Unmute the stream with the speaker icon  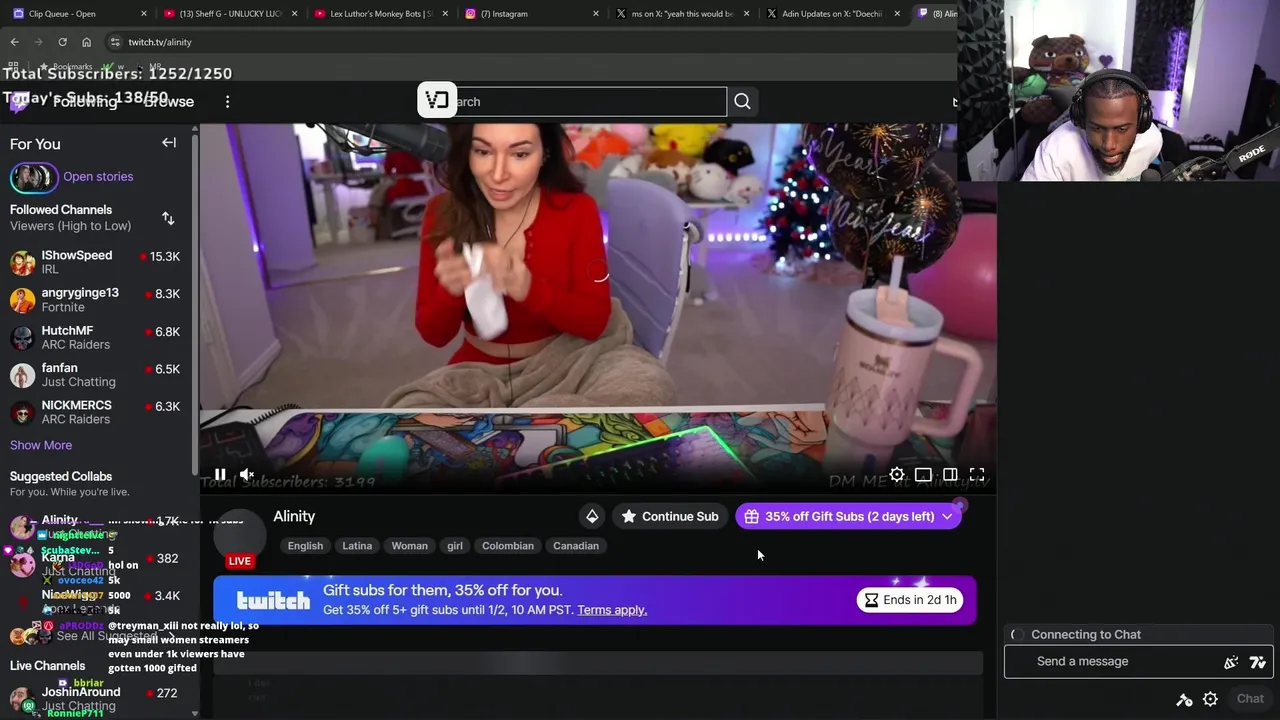(x=247, y=475)
